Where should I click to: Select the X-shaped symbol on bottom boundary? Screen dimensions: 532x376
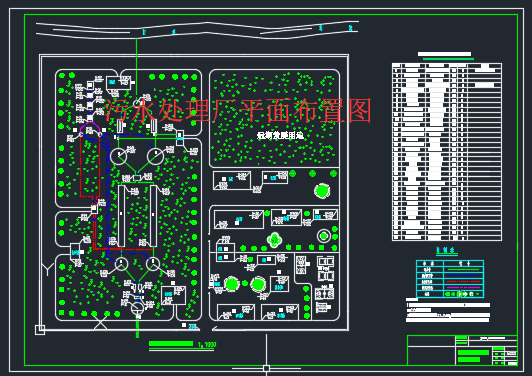click(x=100, y=323)
